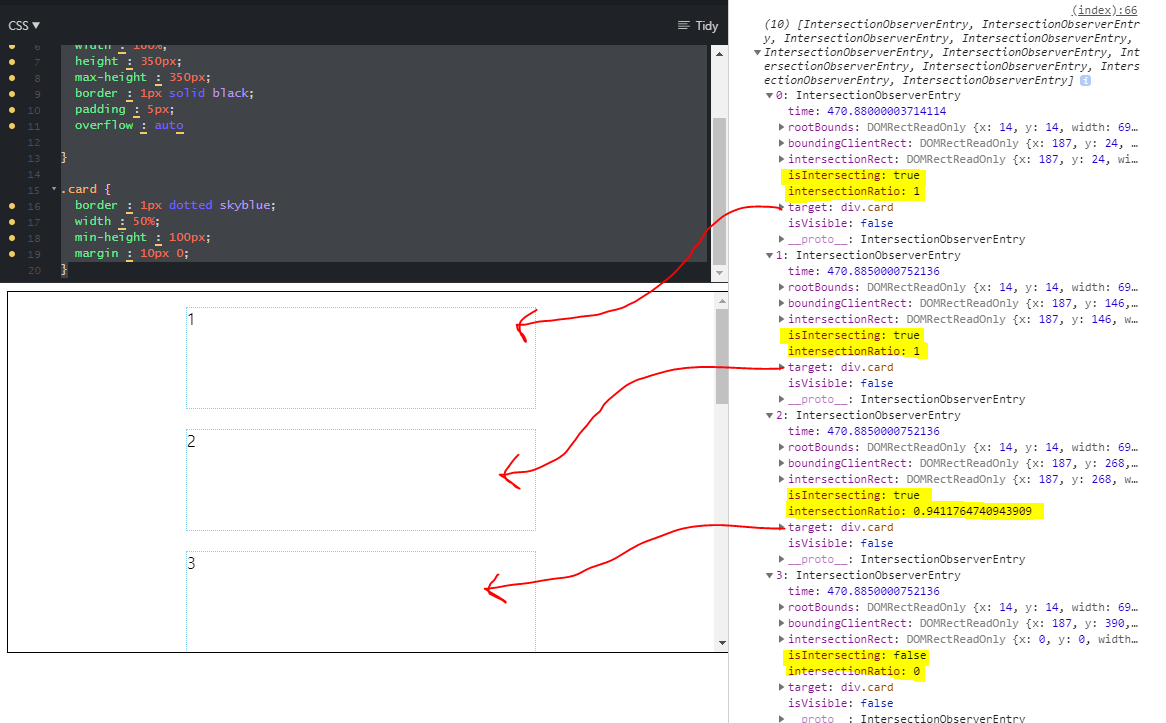Click the 'overflow : auto' line
The height and width of the screenshot is (723, 1166).
[129, 125]
